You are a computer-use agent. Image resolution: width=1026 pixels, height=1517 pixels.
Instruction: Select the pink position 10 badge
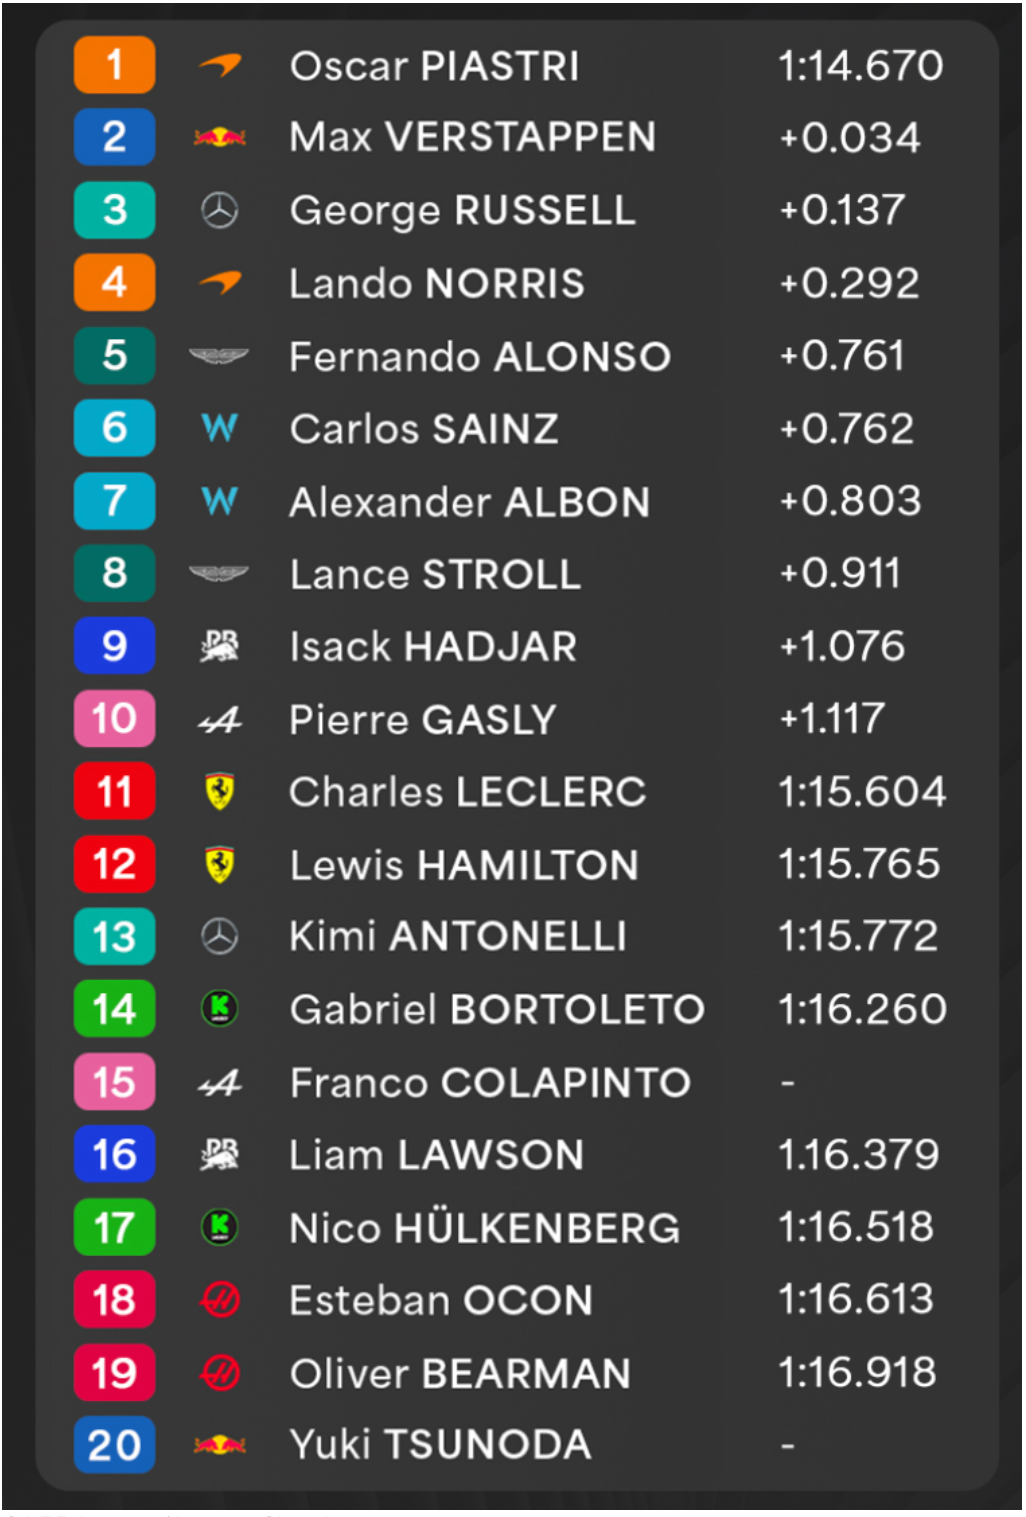(115, 719)
